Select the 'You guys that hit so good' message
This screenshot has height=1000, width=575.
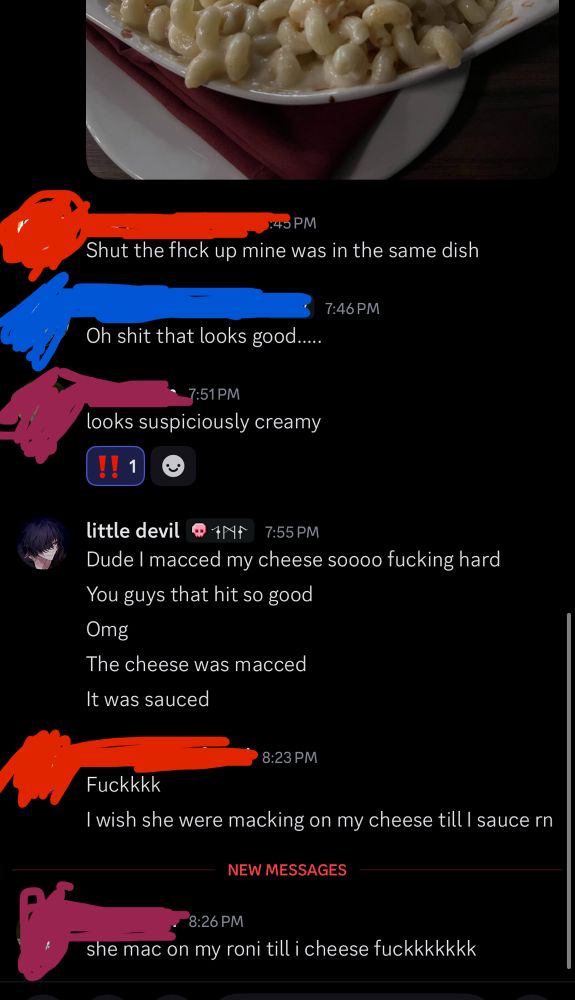(x=200, y=594)
